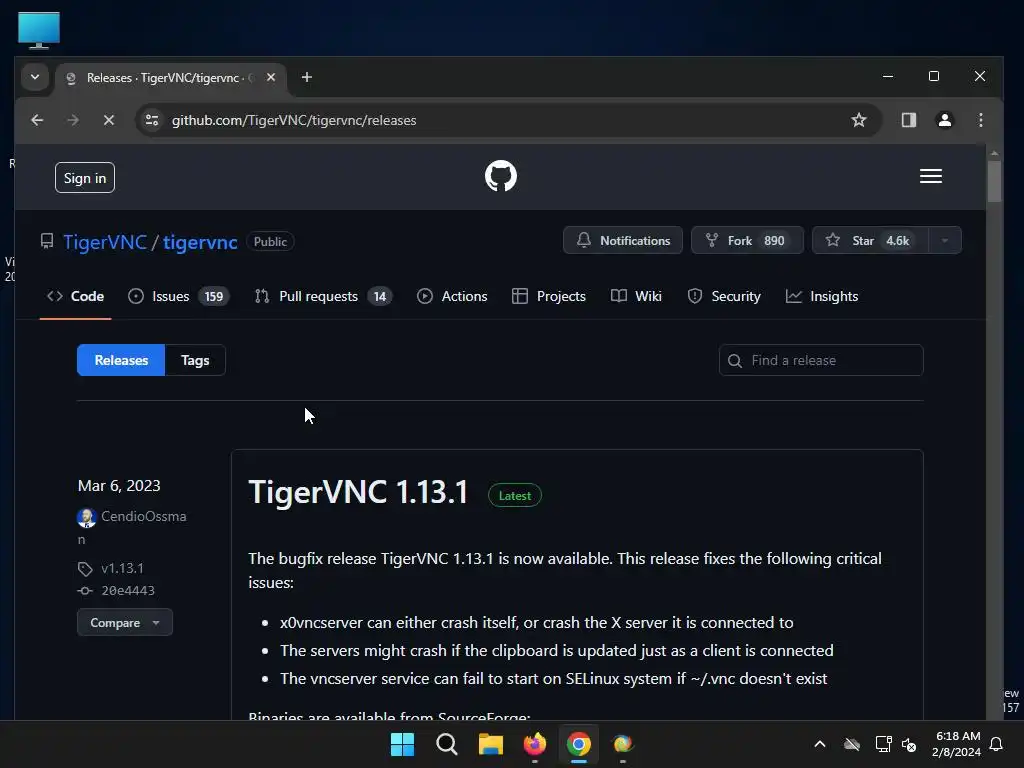Viewport: 1024px width, 768px height.
Task: Open the v1.13.1 tag link
Action: click(122, 568)
